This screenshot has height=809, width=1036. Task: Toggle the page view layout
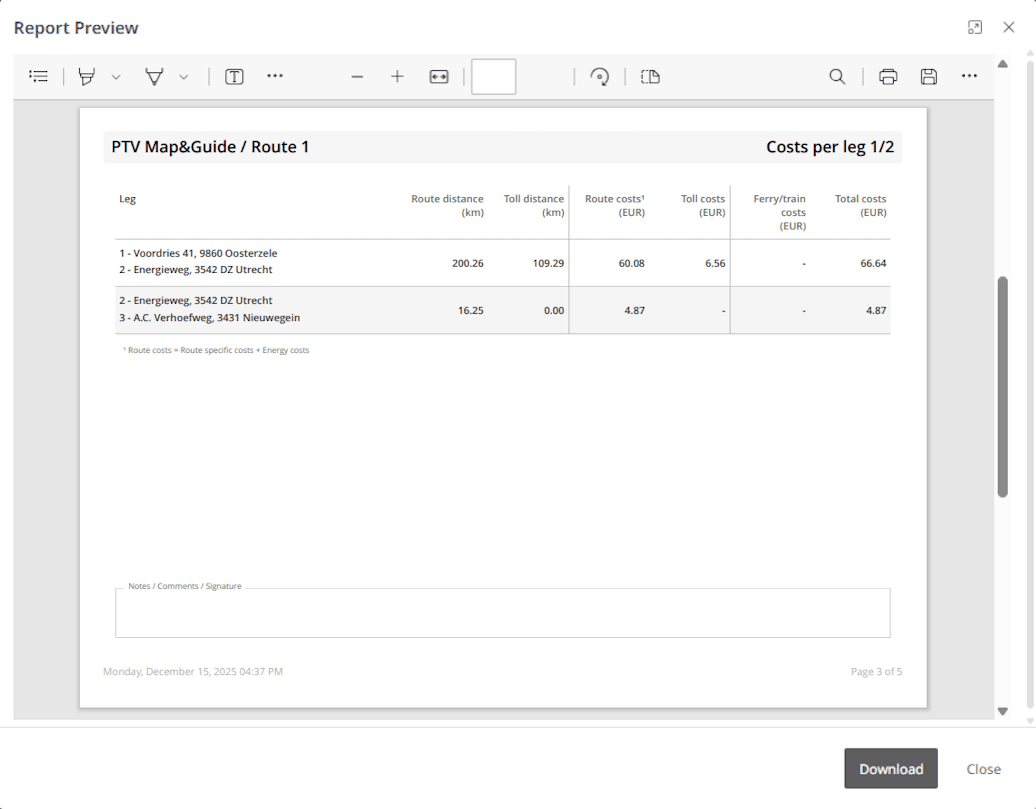tap(650, 76)
